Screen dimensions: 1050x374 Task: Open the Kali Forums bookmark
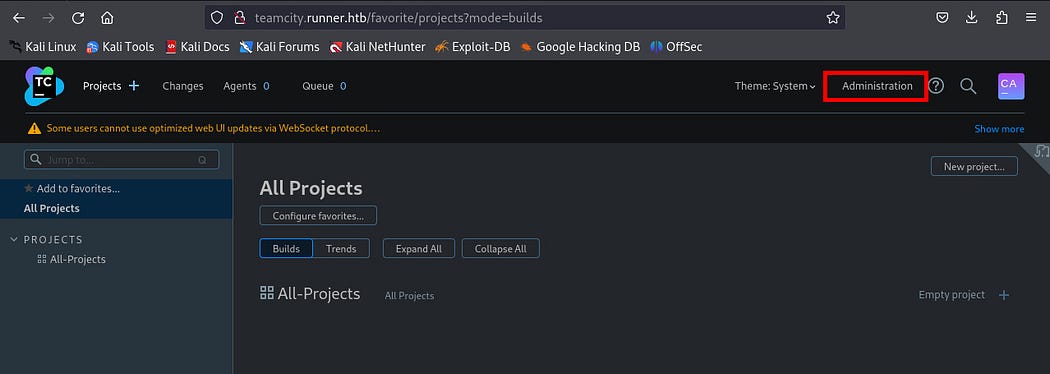(x=279, y=47)
